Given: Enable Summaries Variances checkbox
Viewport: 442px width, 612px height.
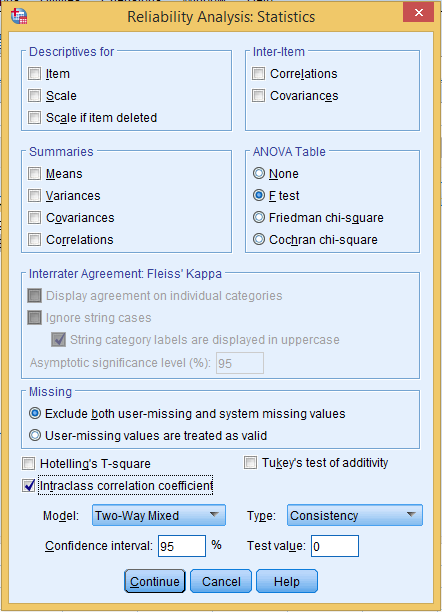Looking at the screenshot, I should tap(34, 196).
